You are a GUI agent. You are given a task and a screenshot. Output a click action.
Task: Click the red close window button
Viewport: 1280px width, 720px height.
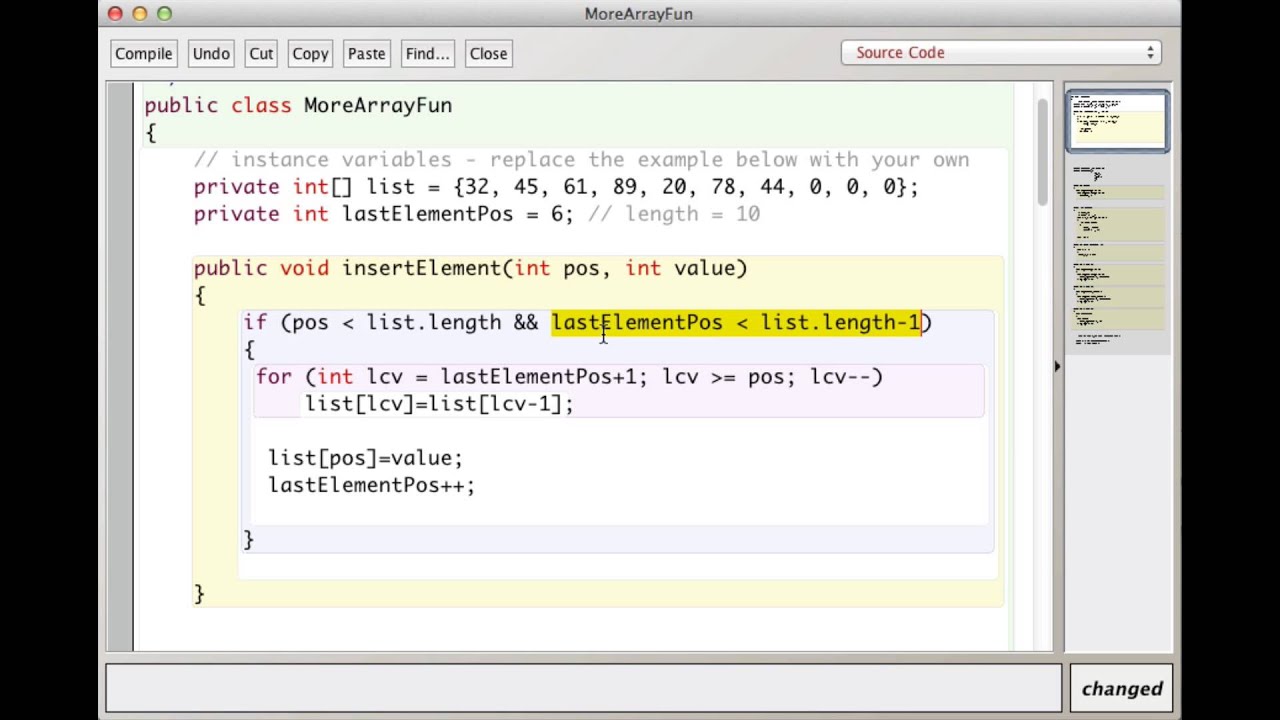click(x=115, y=13)
